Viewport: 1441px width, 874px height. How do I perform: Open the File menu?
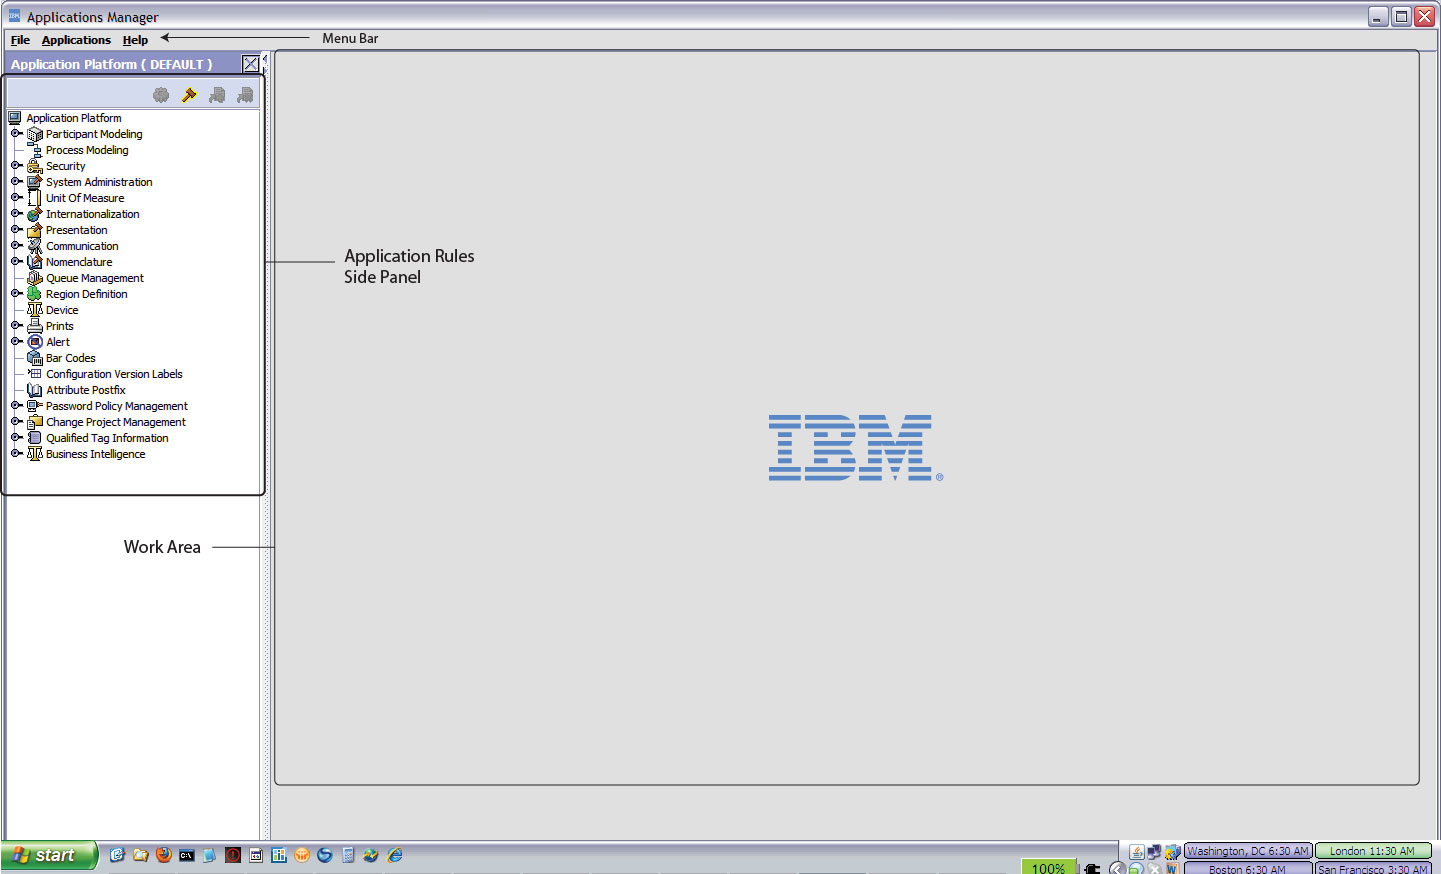coord(20,40)
